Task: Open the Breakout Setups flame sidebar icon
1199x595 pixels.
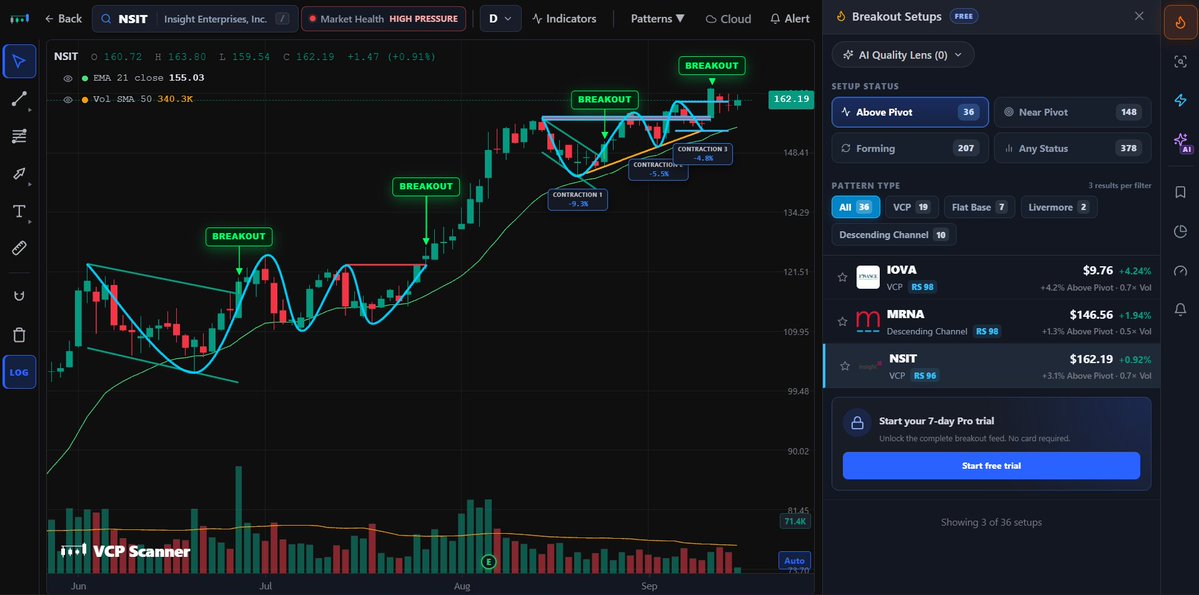Action: tap(1180, 22)
